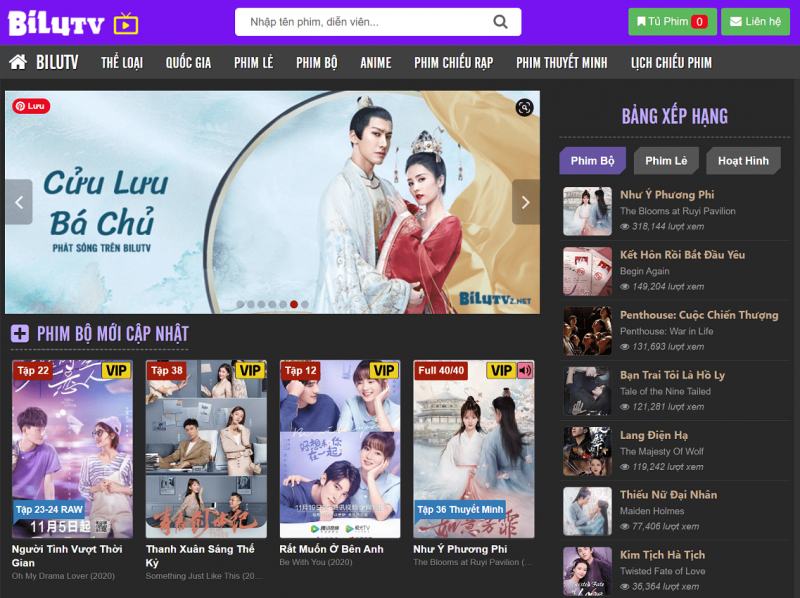The height and width of the screenshot is (598, 800).
Task: Switch to the Phim Lẻ ranking tab
Action: (665, 161)
